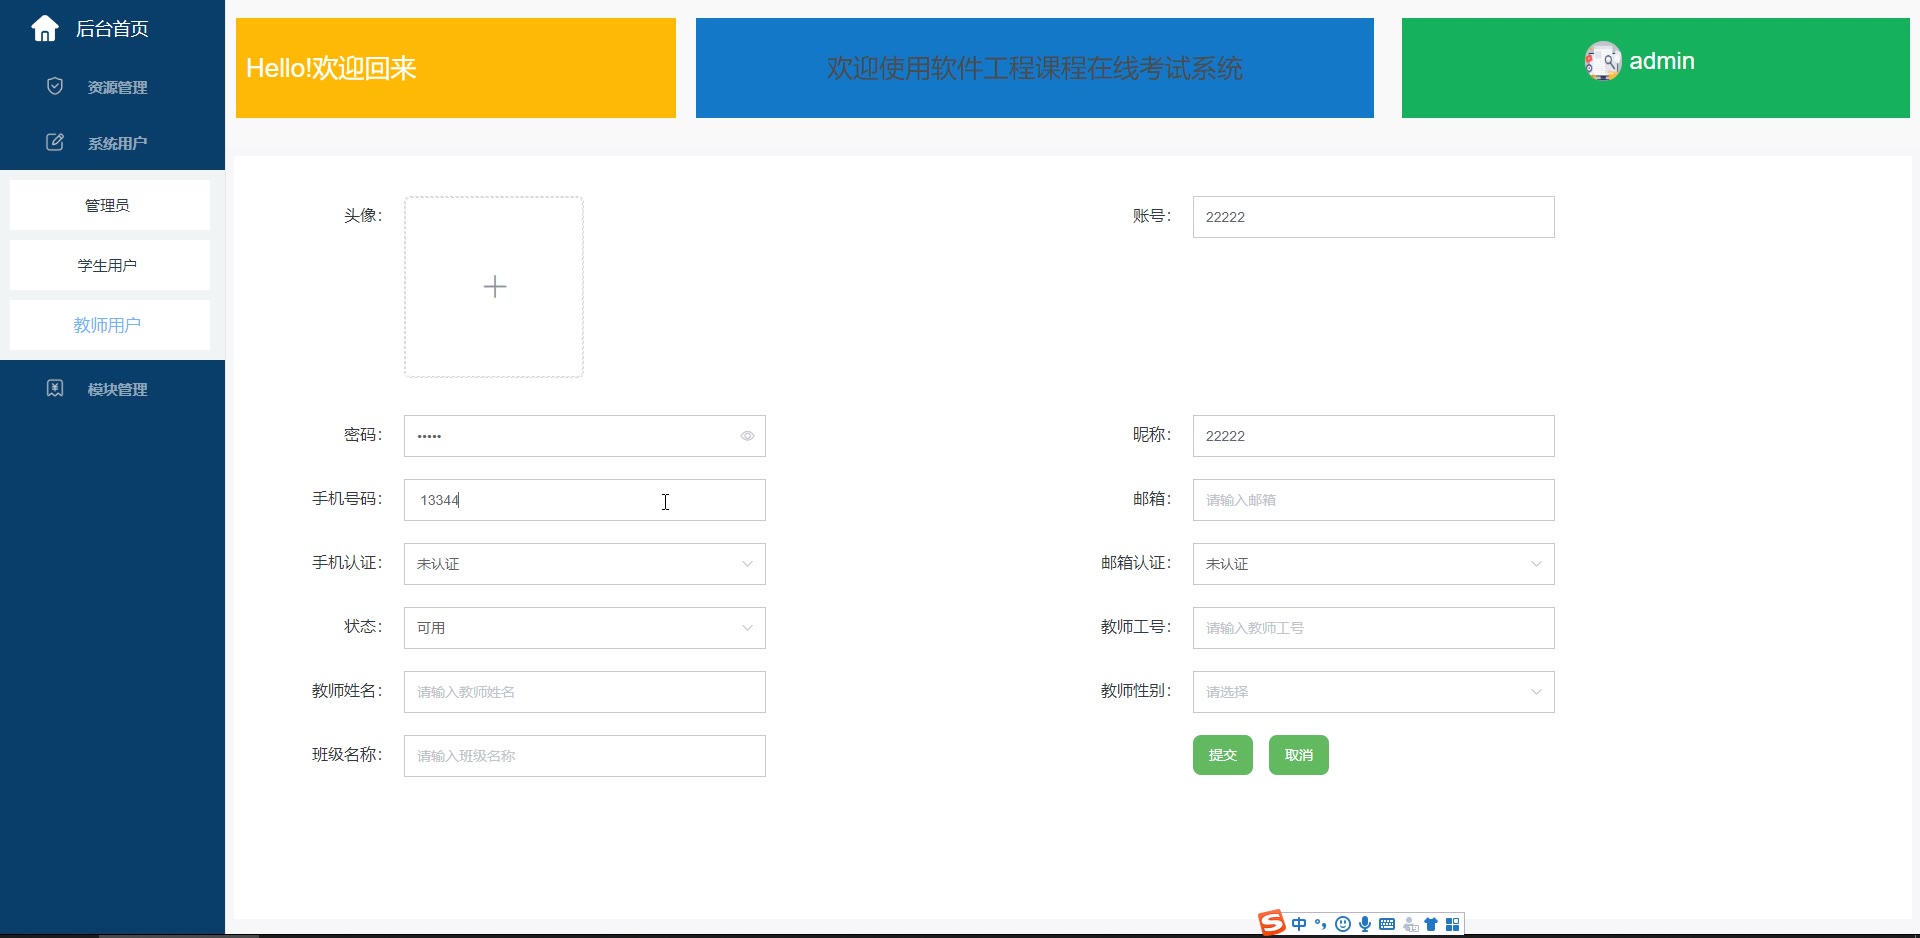Image resolution: width=1920 pixels, height=938 pixels.
Task: Click the 欢迎使用软件工程课程在线考试系统 title banner
Action: (1035, 68)
